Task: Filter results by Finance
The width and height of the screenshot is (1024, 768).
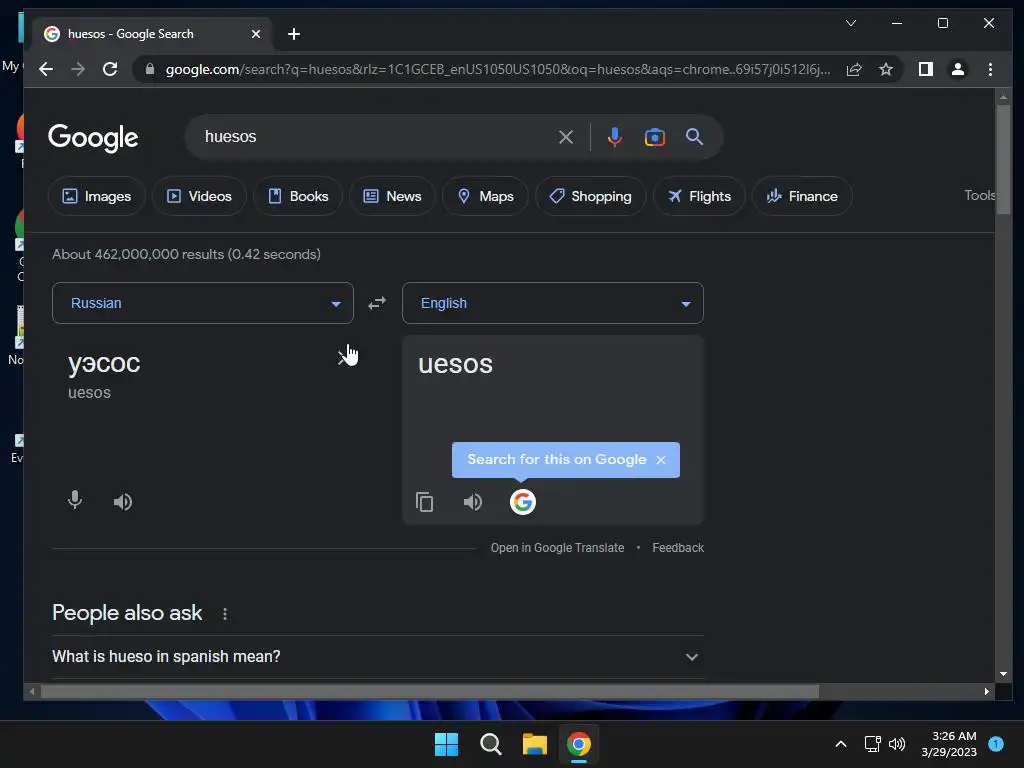Action: pos(803,196)
